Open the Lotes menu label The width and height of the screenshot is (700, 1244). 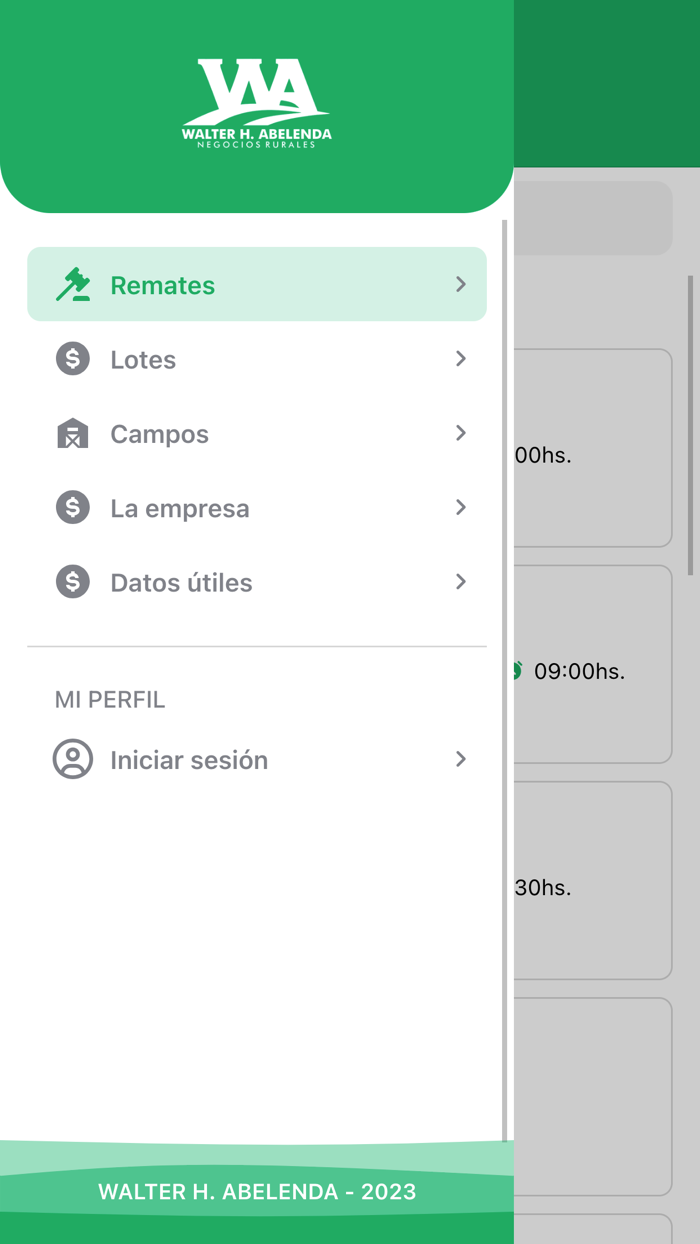pyautogui.click(x=143, y=360)
